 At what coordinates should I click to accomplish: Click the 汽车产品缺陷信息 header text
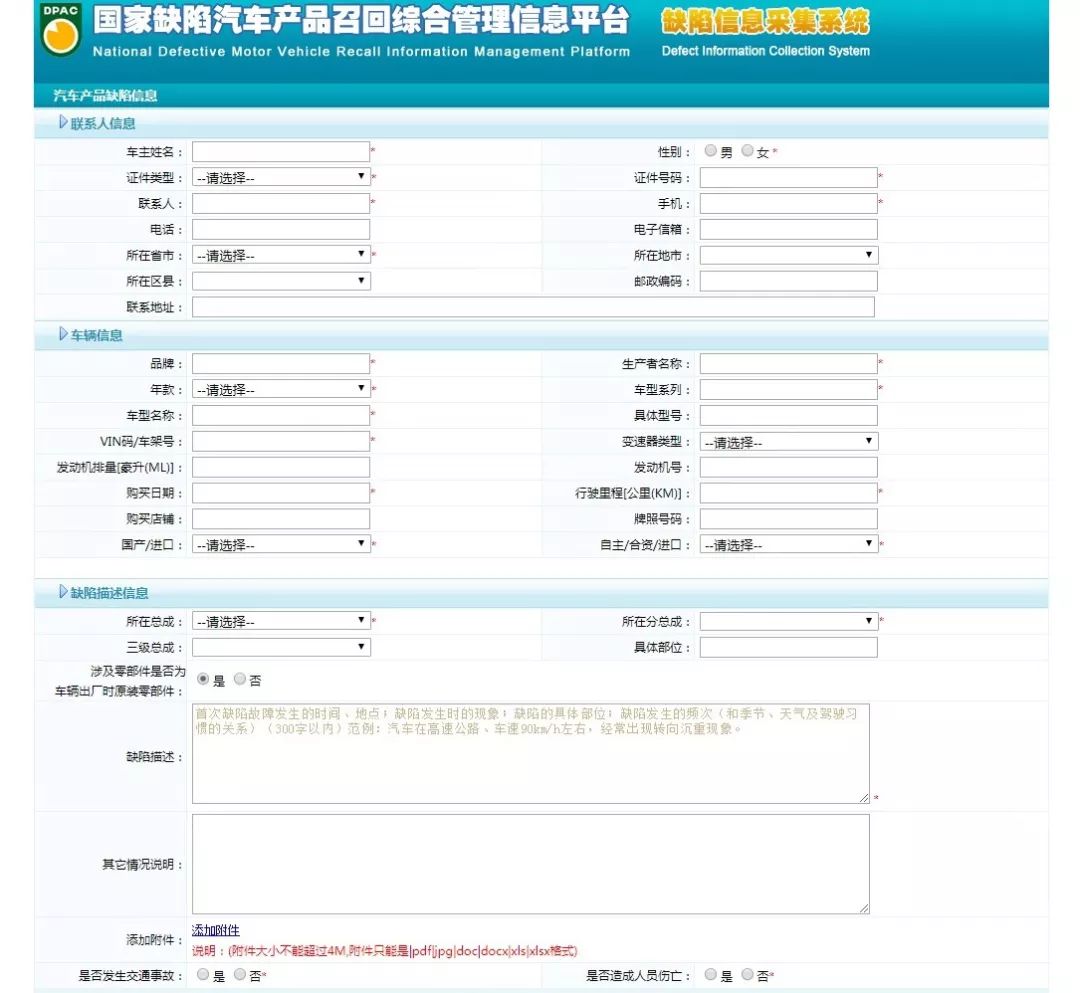click(x=105, y=96)
